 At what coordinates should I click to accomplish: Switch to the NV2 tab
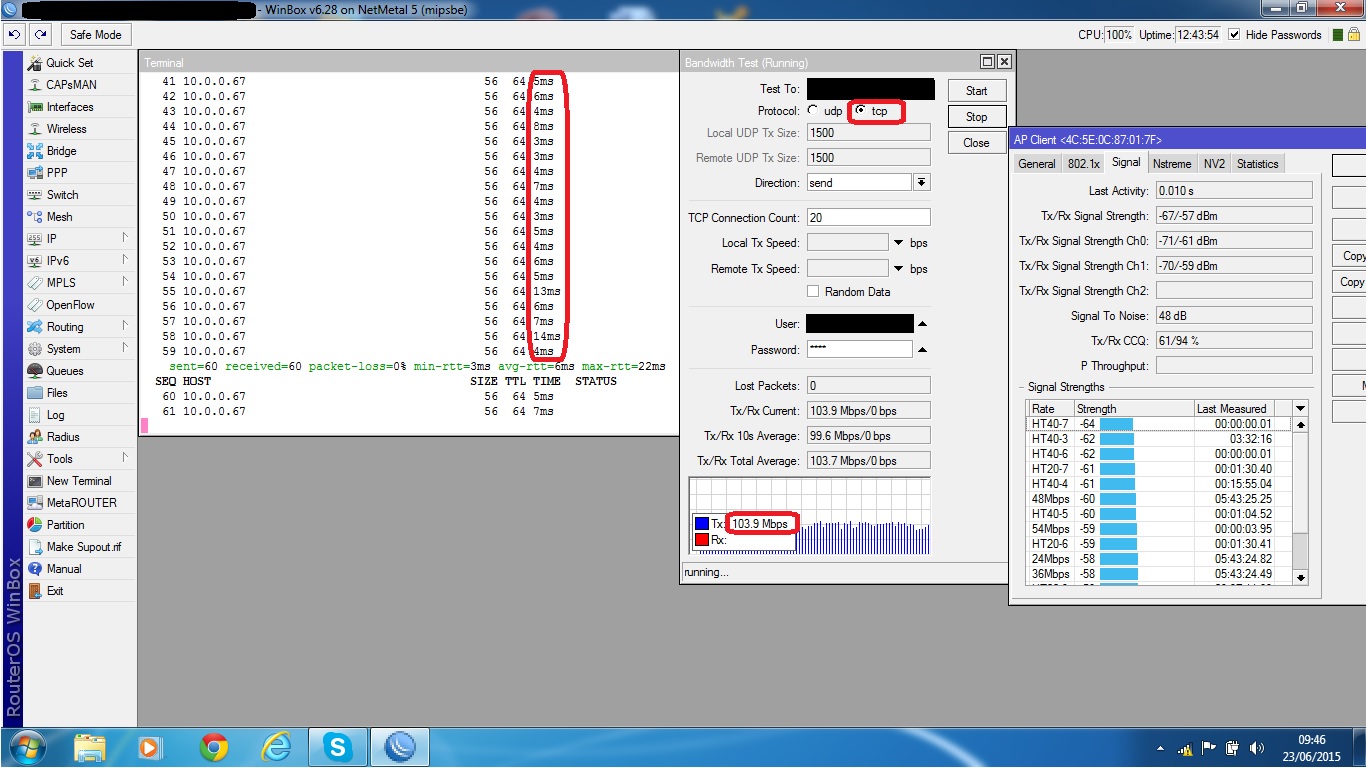click(1214, 164)
